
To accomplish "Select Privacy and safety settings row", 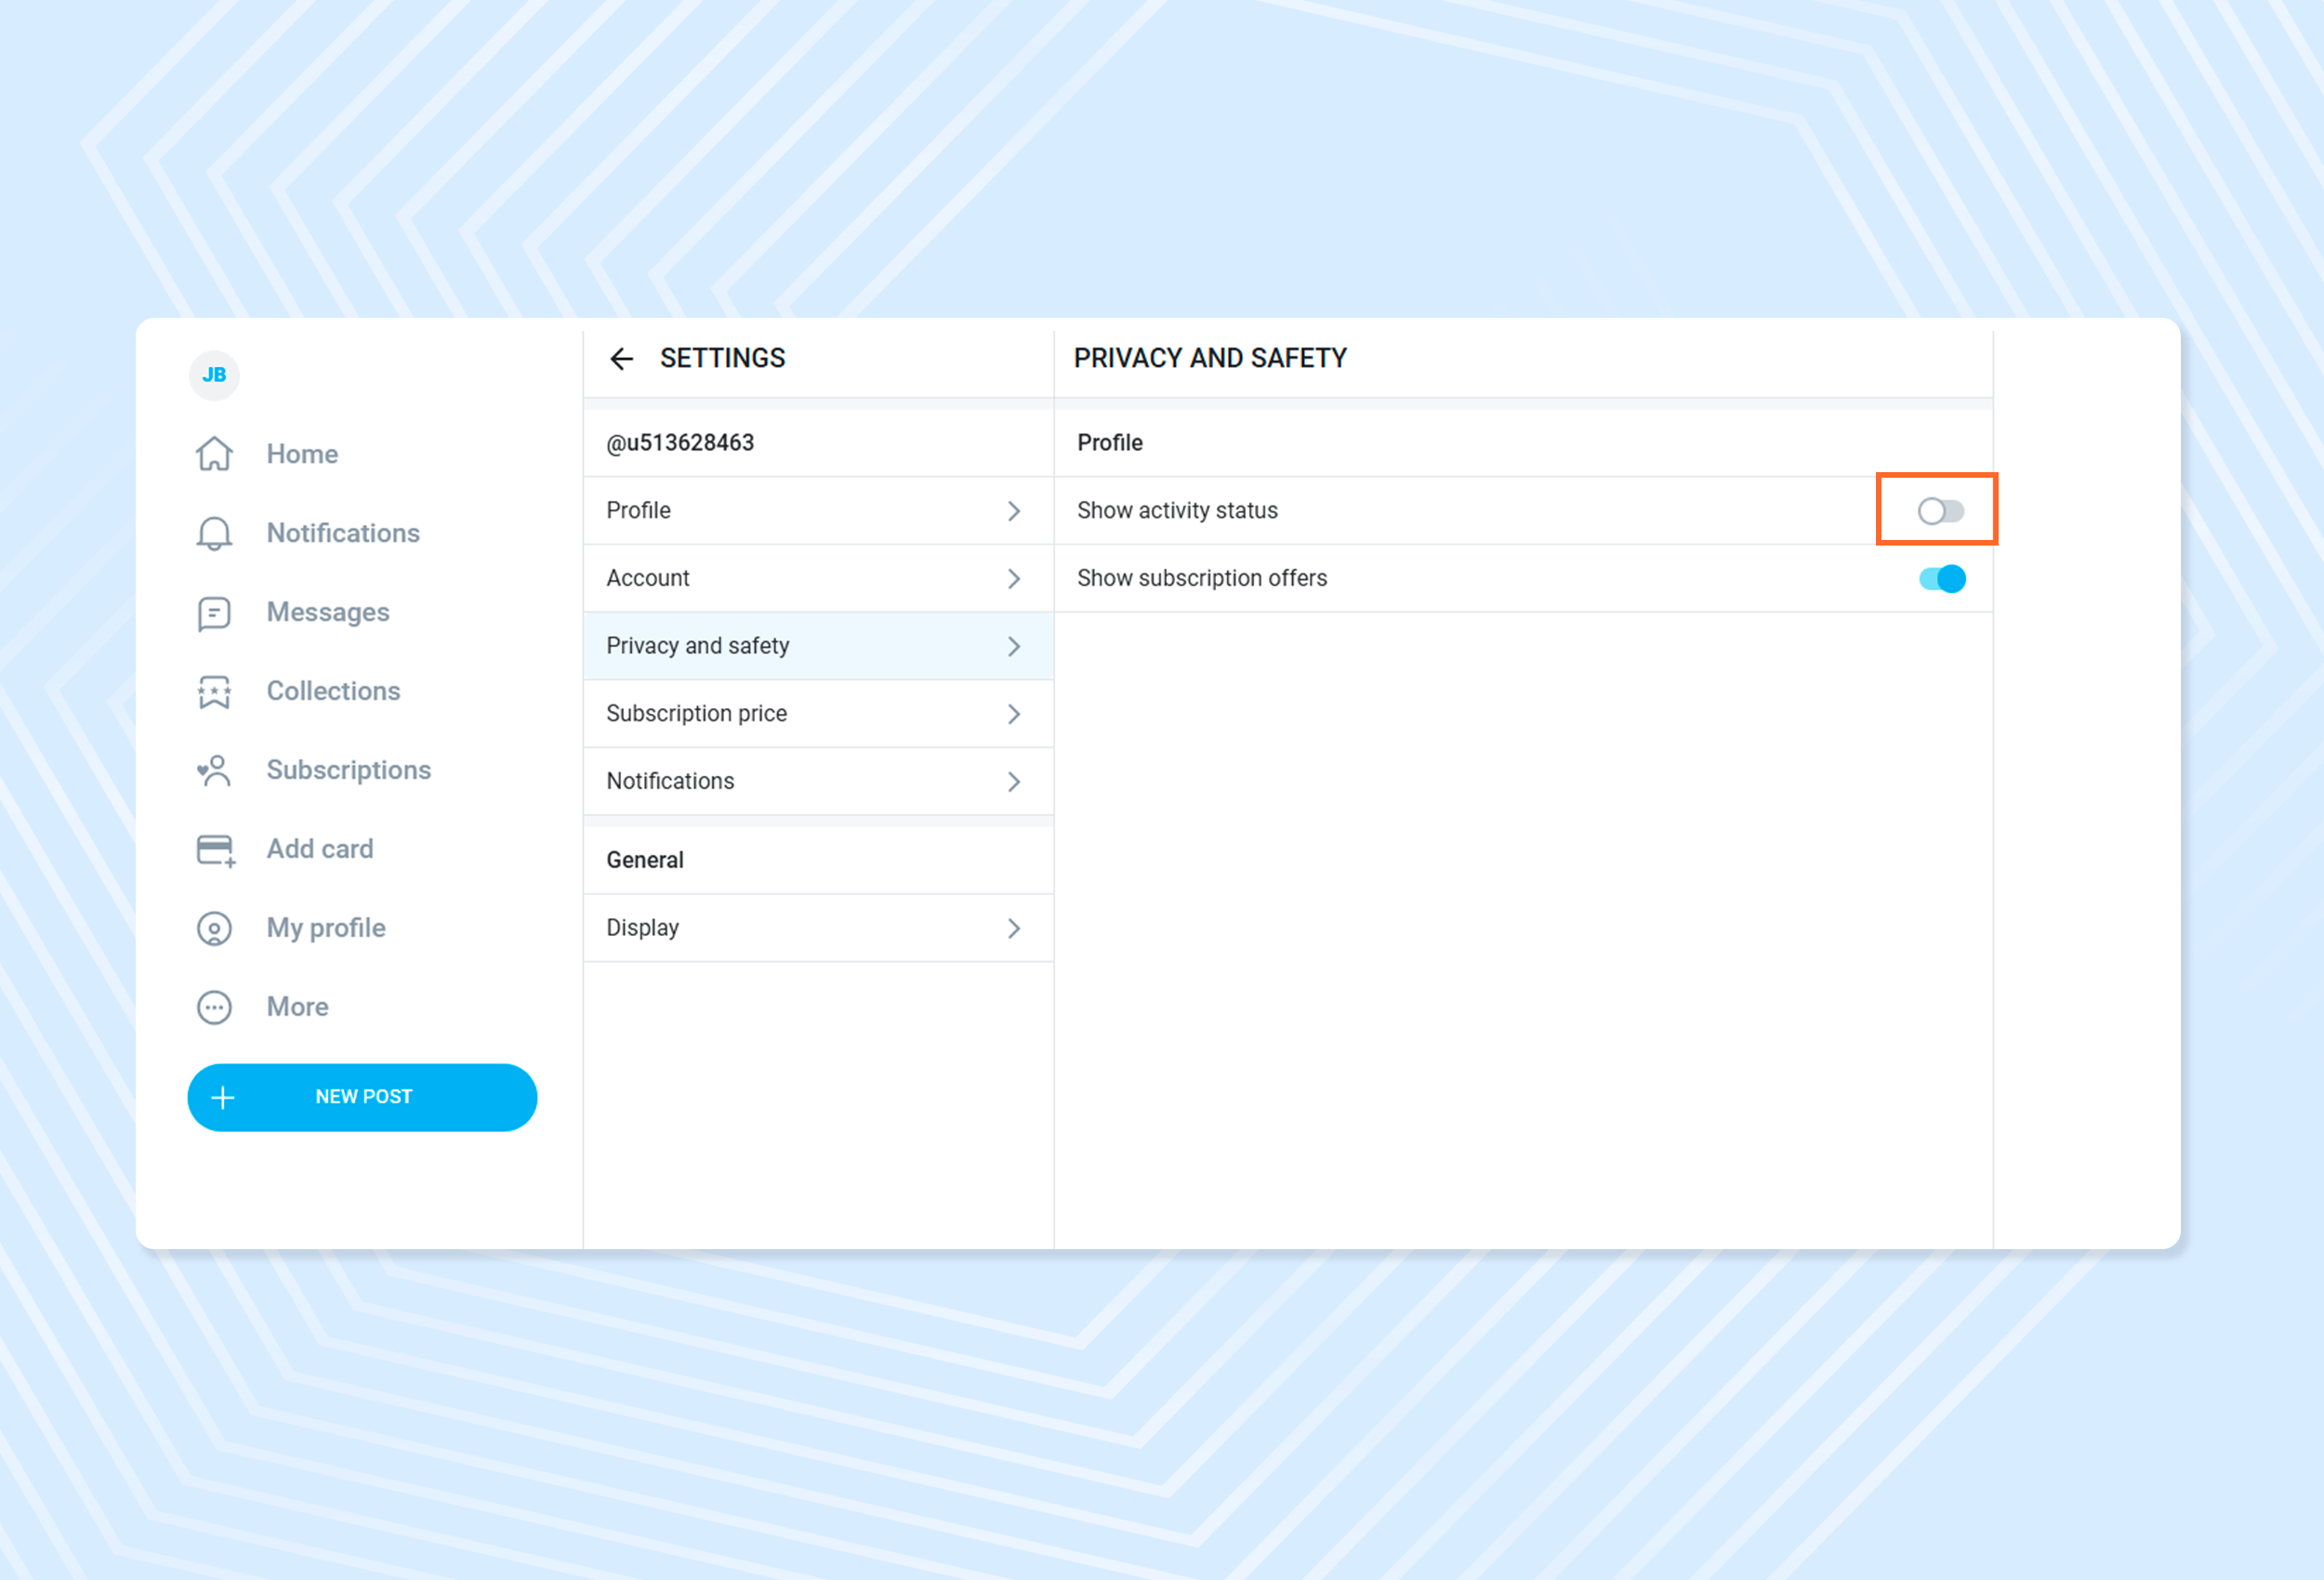I will [818, 646].
